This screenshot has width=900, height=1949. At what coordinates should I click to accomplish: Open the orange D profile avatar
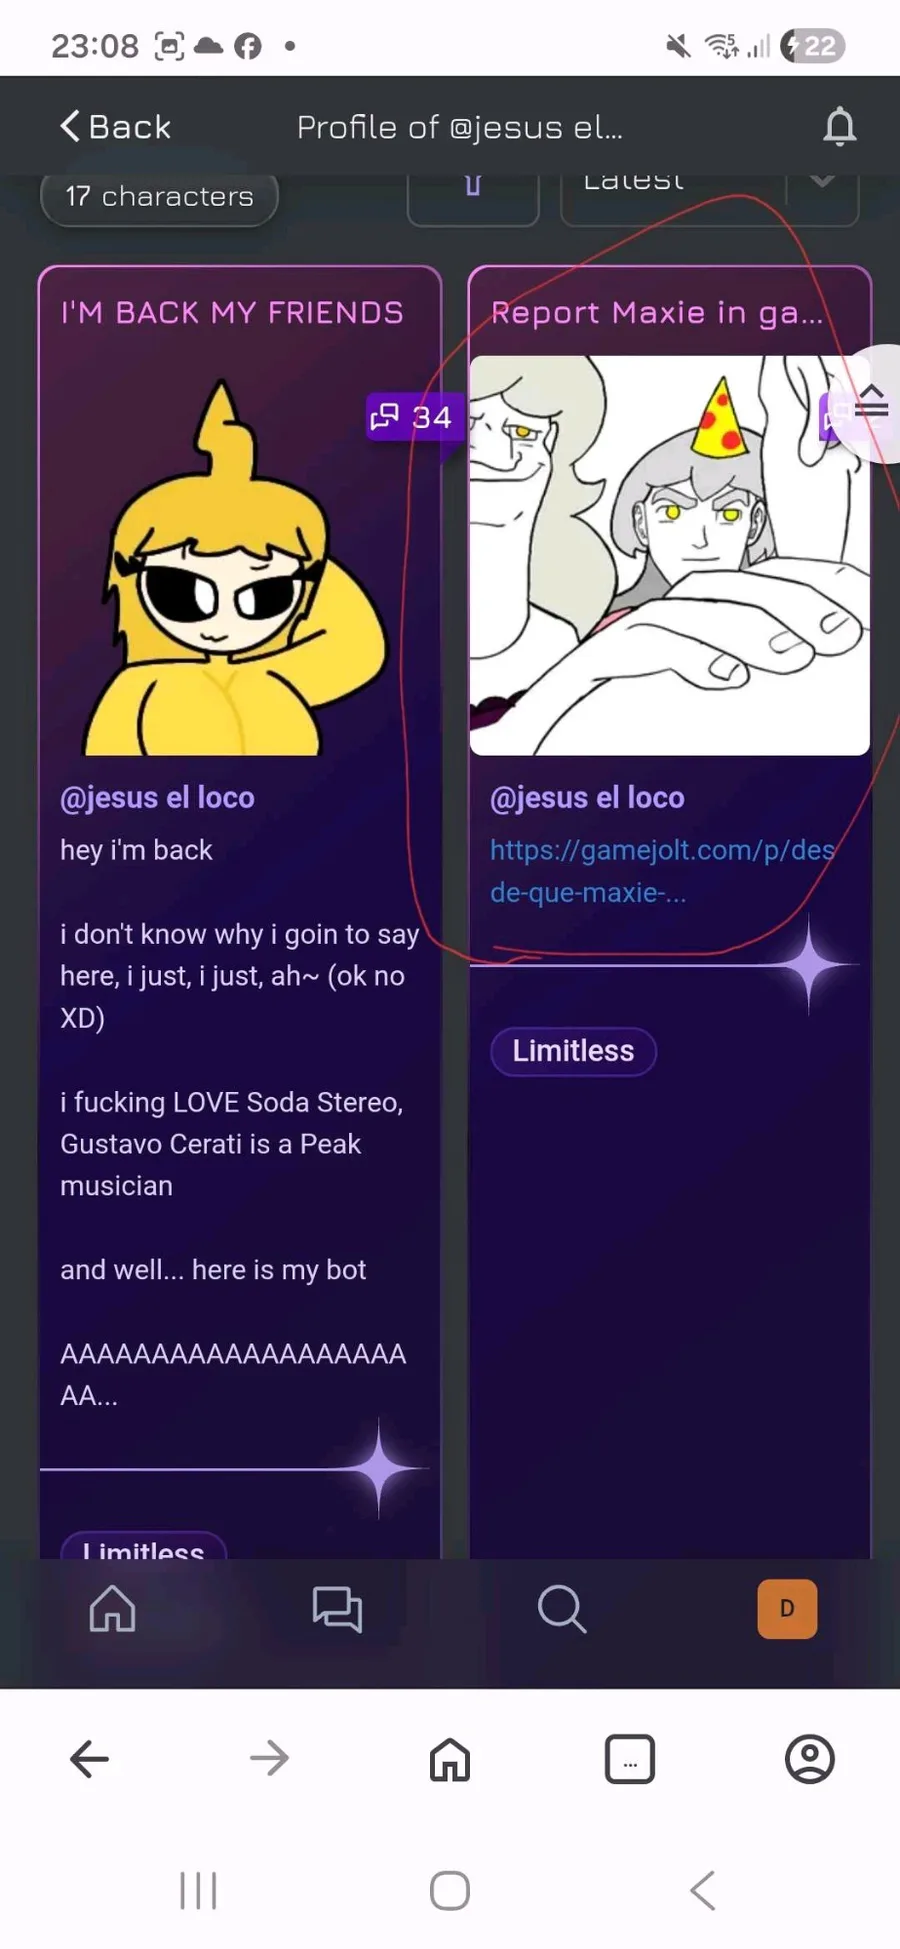(x=787, y=1608)
